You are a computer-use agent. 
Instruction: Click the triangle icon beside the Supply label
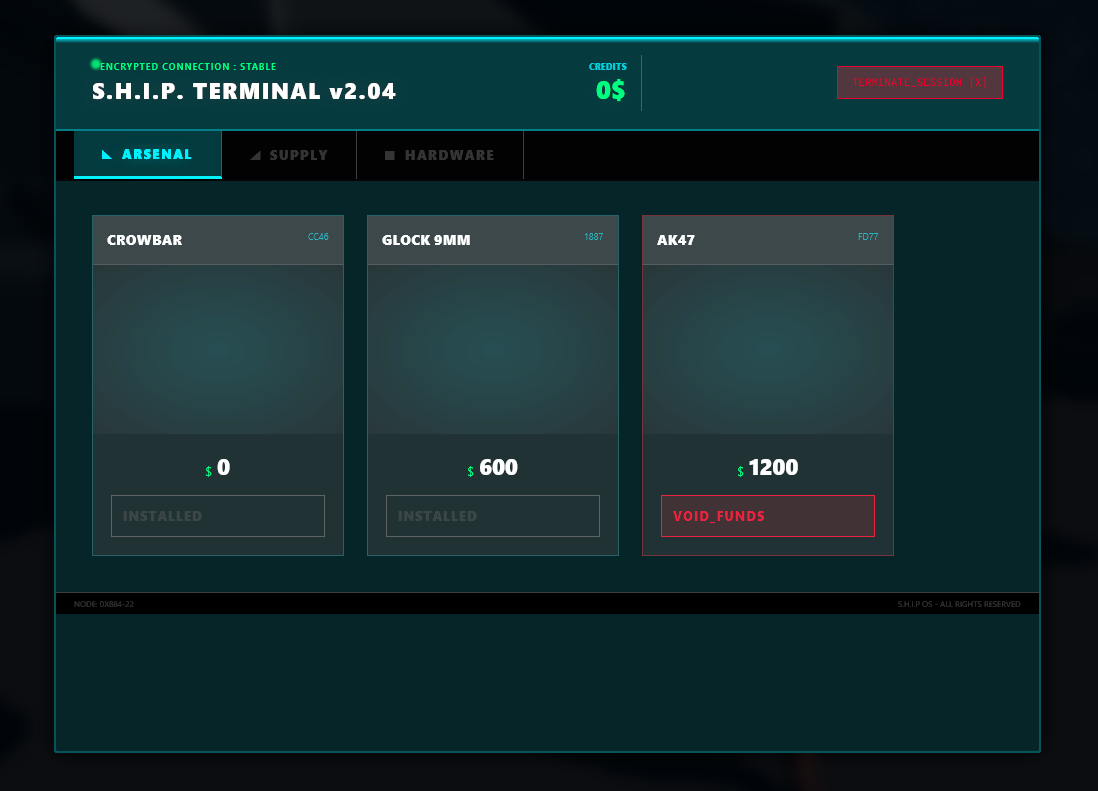click(255, 155)
